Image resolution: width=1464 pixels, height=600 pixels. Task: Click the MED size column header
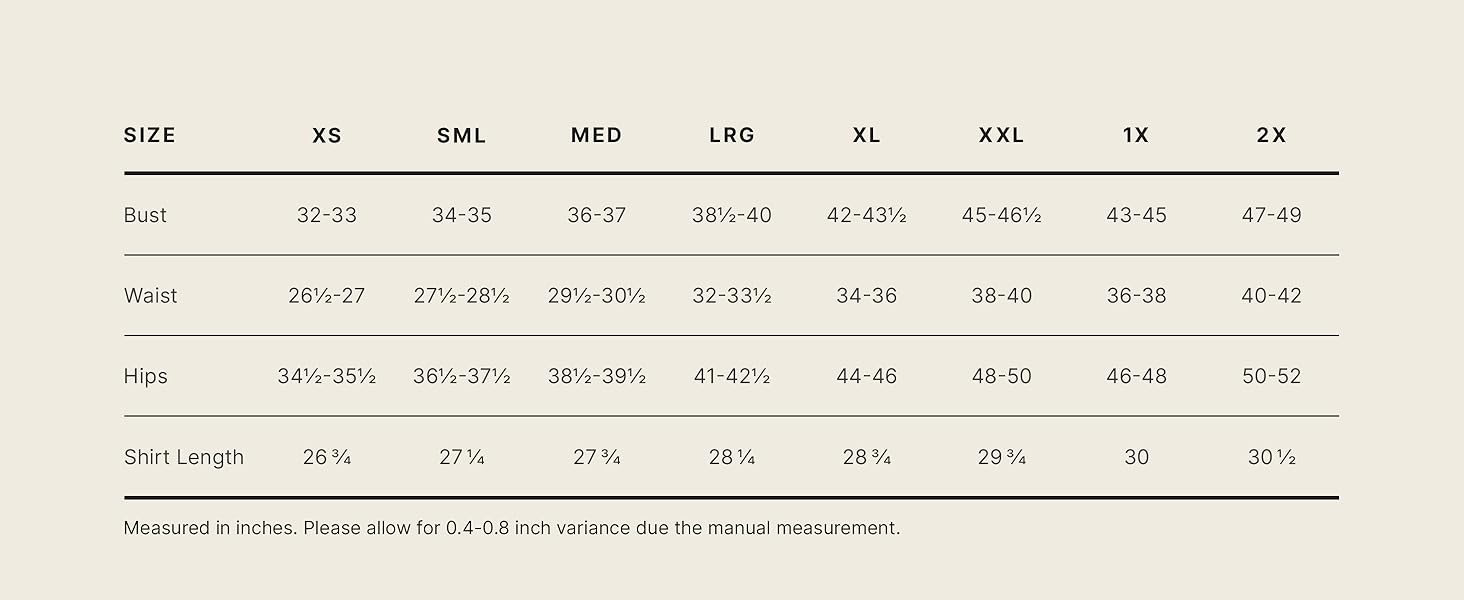click(597, 135)
